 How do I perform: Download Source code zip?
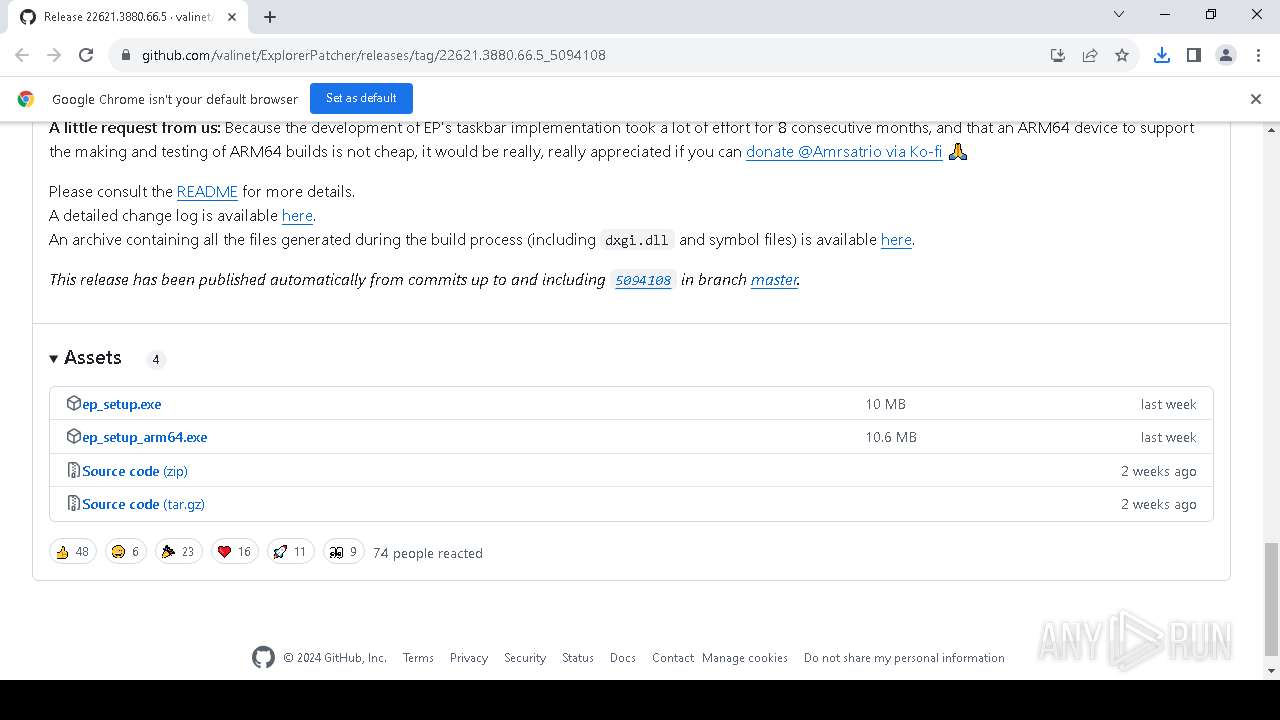point(134,471)
